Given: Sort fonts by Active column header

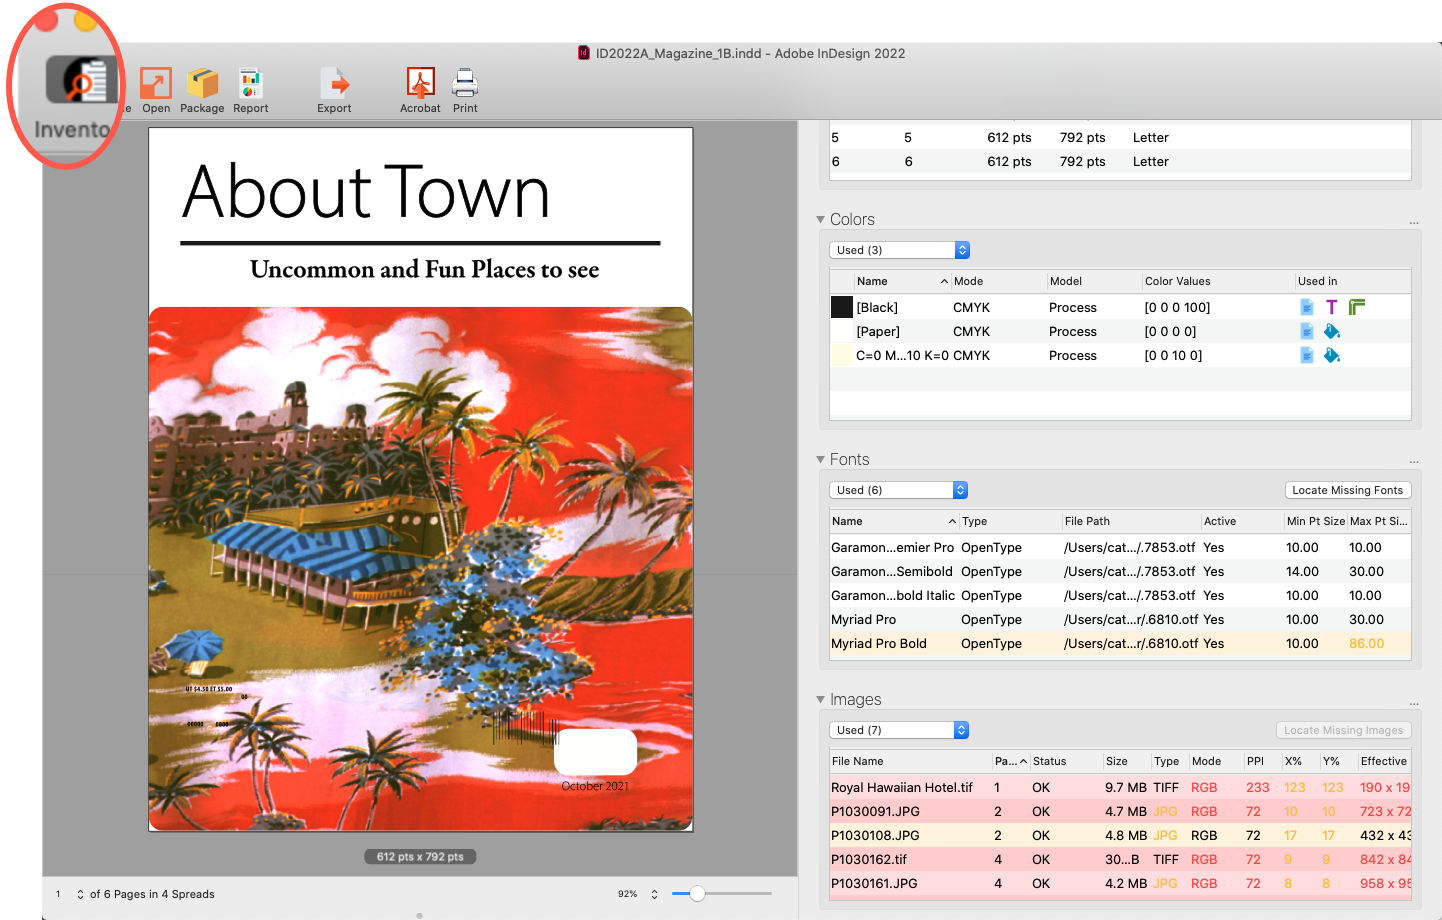Looking at the screenshot, I should coord(1242,521).
